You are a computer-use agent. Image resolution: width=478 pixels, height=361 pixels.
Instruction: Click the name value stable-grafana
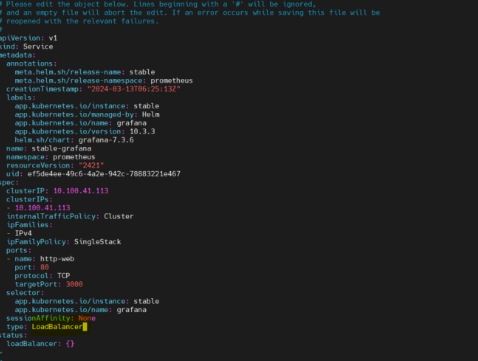[61, 148]
